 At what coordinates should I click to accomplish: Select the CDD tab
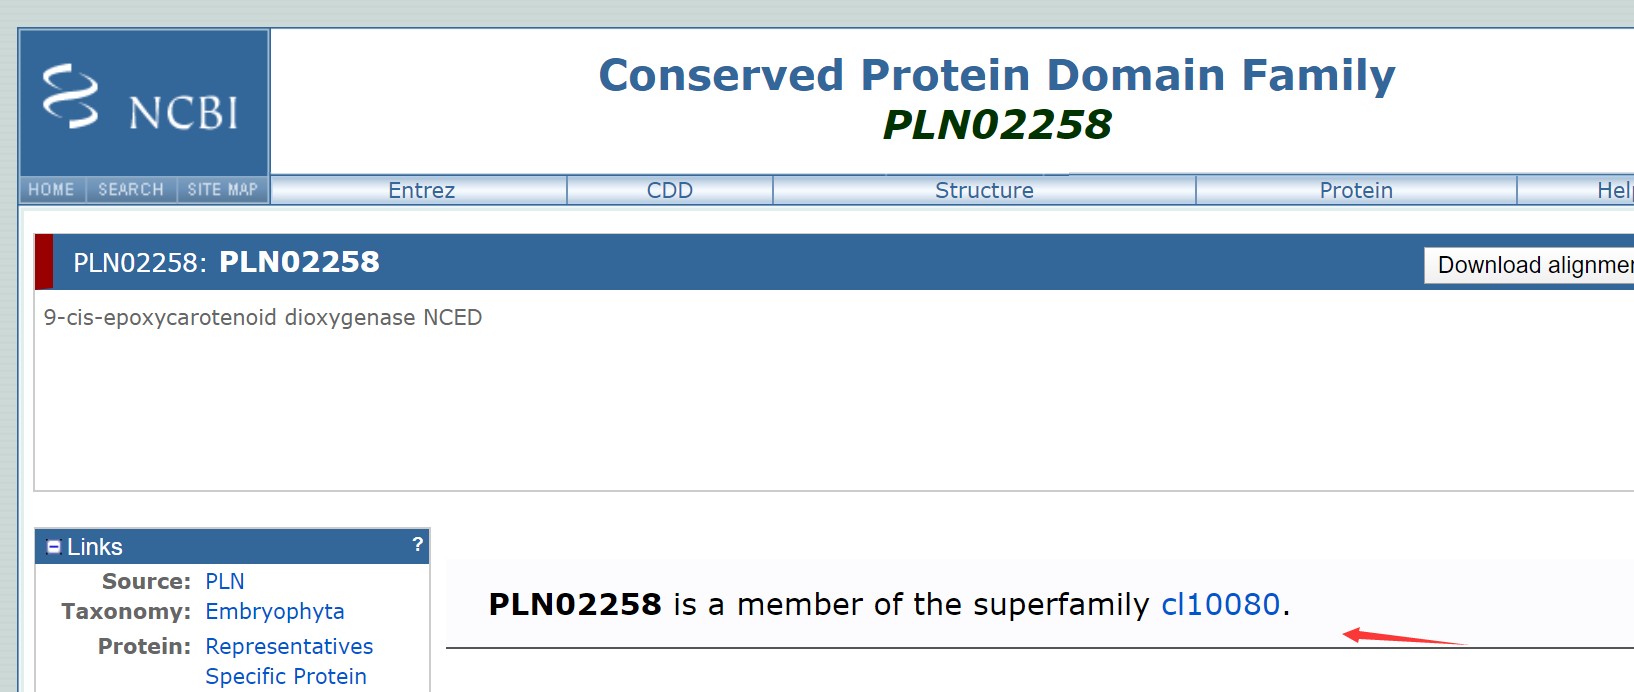point(670,190)
